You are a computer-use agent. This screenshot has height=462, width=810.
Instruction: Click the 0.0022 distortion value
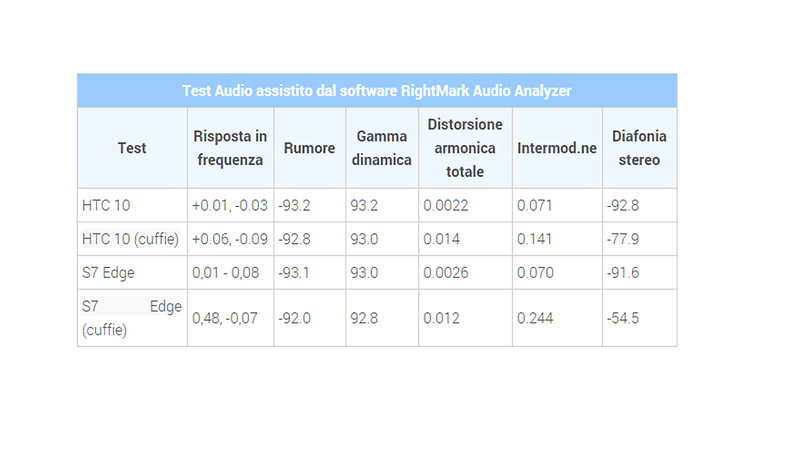click(x=446, y=206)
